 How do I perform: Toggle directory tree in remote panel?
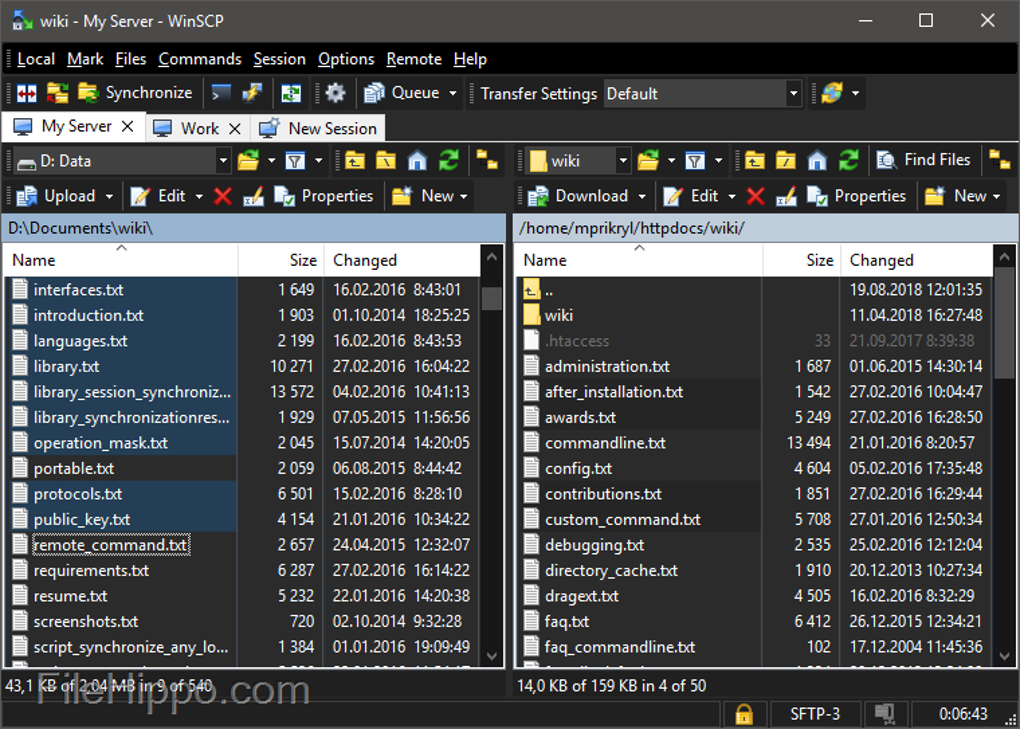[998, 160]
